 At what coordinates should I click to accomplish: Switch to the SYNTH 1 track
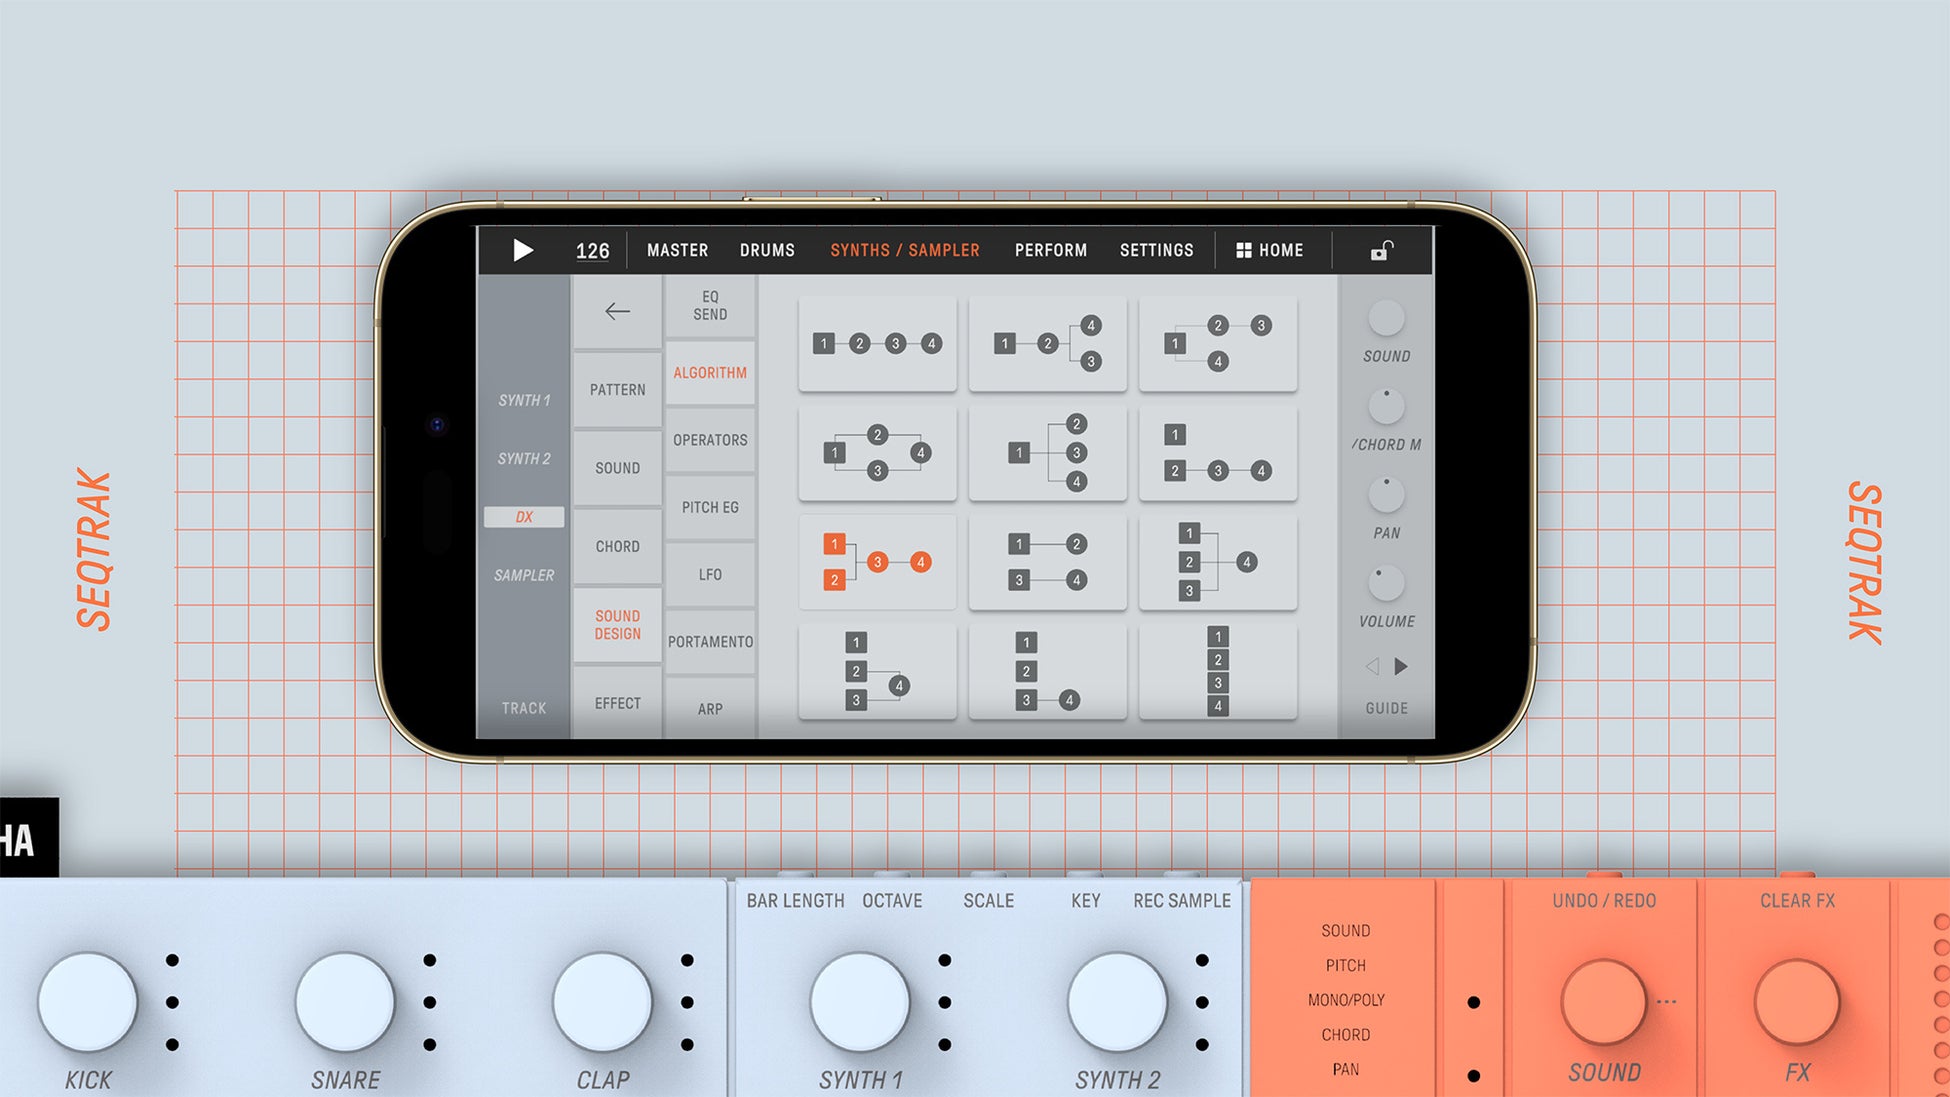tap(524, 400)
